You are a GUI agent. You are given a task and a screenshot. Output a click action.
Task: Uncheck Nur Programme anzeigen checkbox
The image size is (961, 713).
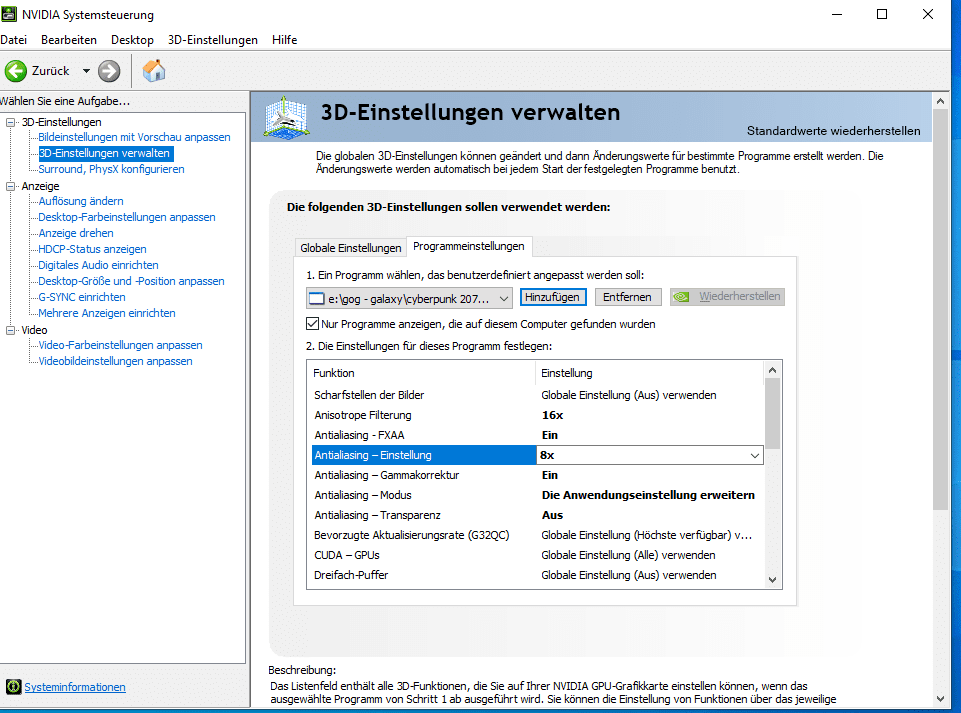313,324
